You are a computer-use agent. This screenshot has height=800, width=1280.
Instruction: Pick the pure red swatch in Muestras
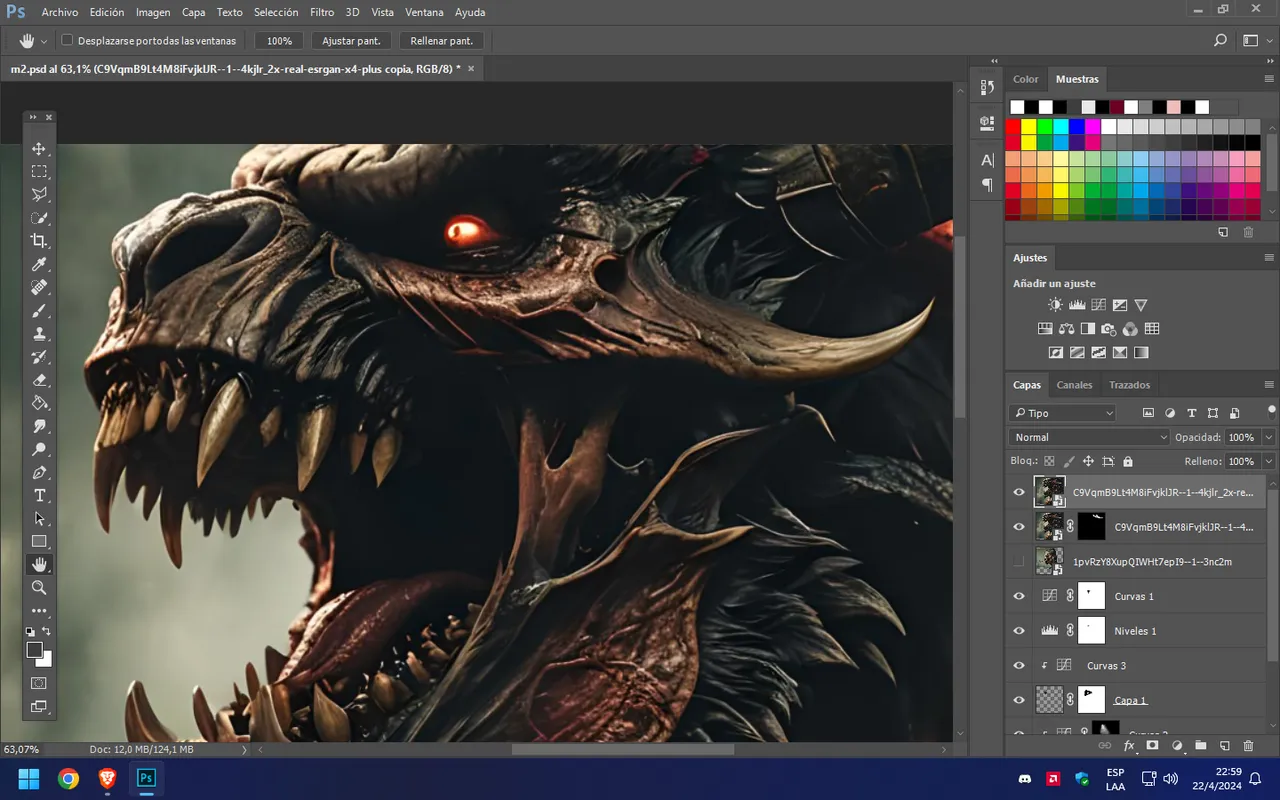tap(1013, 127)
